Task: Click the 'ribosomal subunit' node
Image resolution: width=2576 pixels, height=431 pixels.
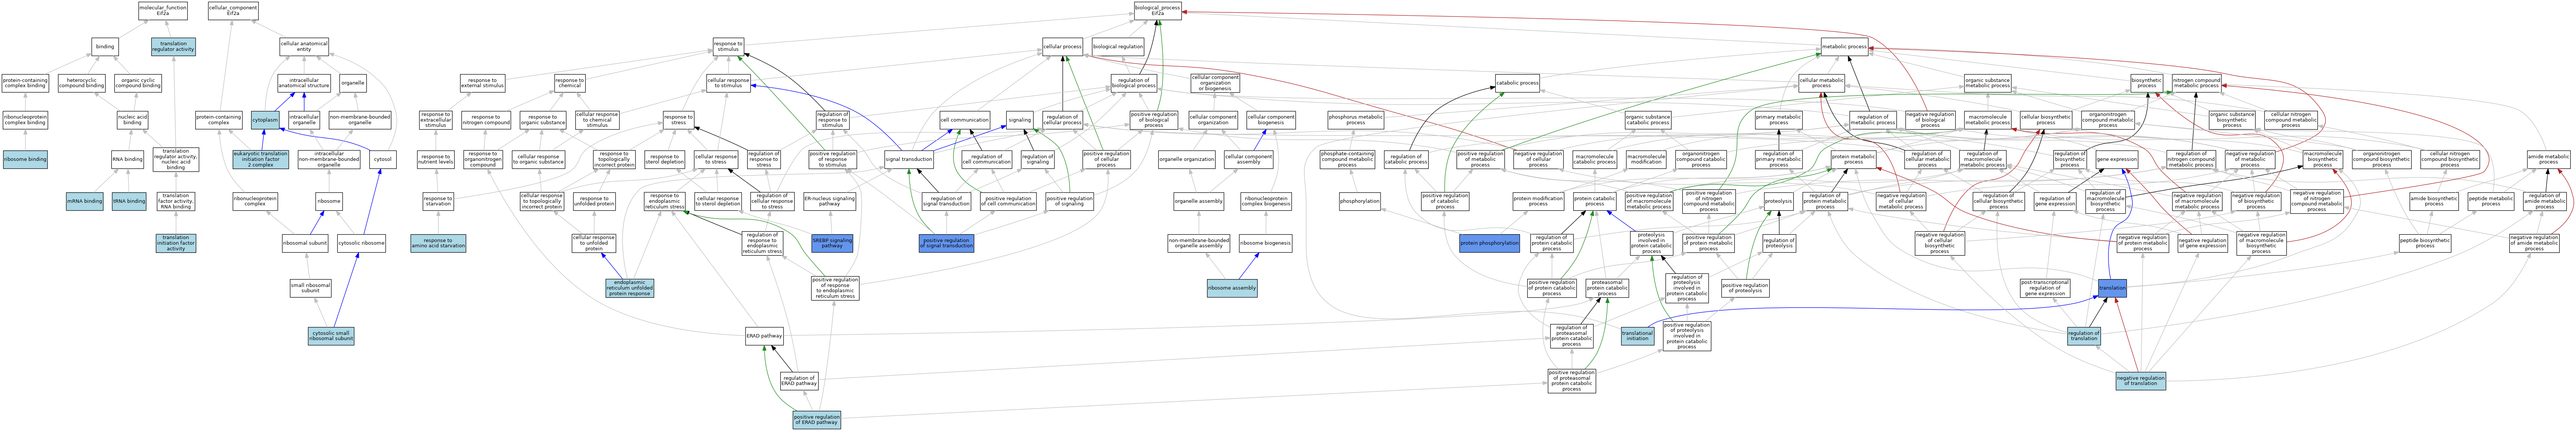Action: click(x=305, y=243)
